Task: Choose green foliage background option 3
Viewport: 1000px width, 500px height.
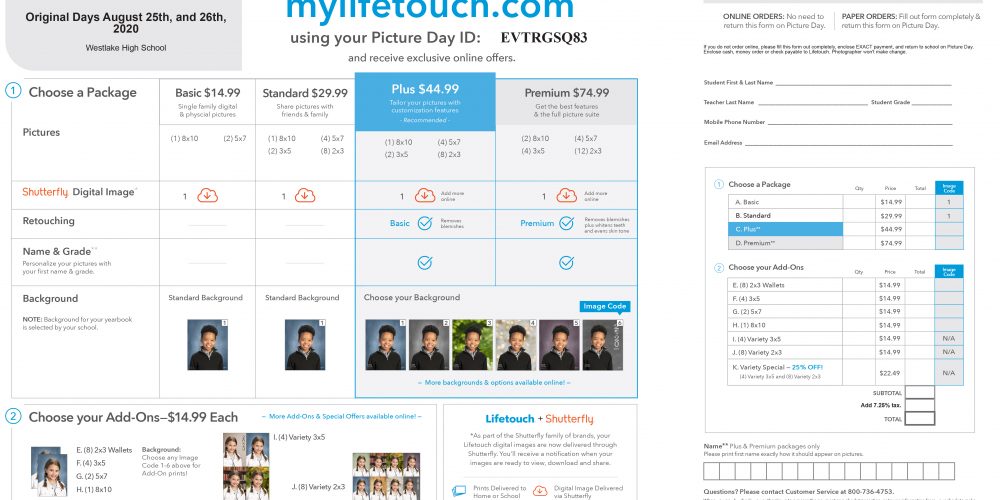Action: pos(473,344)
